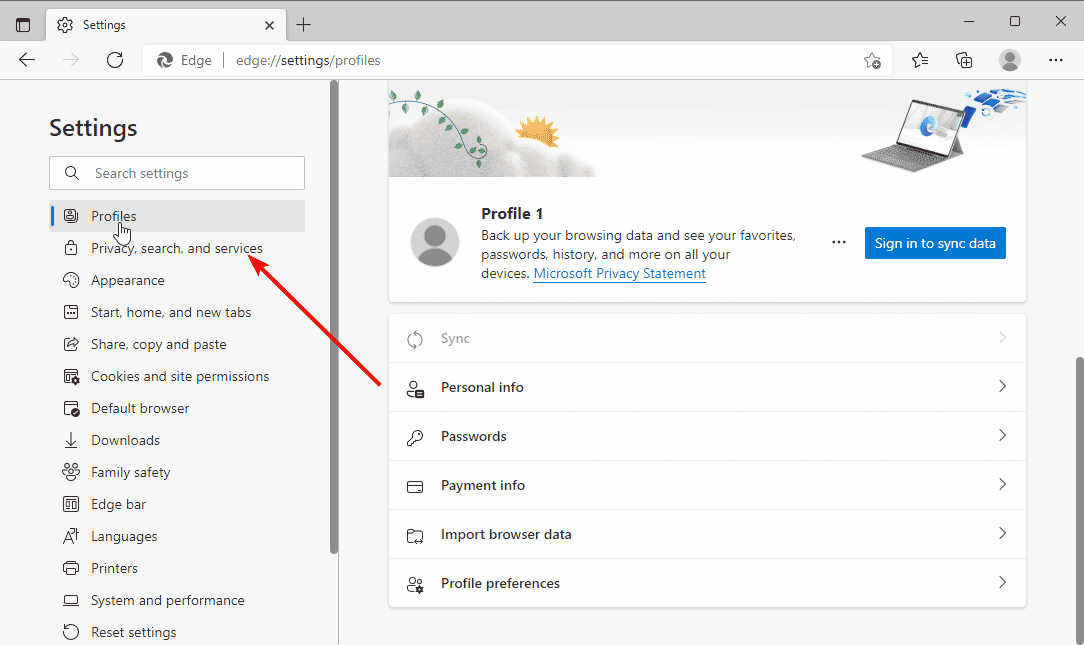Expand Profile preferences chevron

pos(1002,583)
